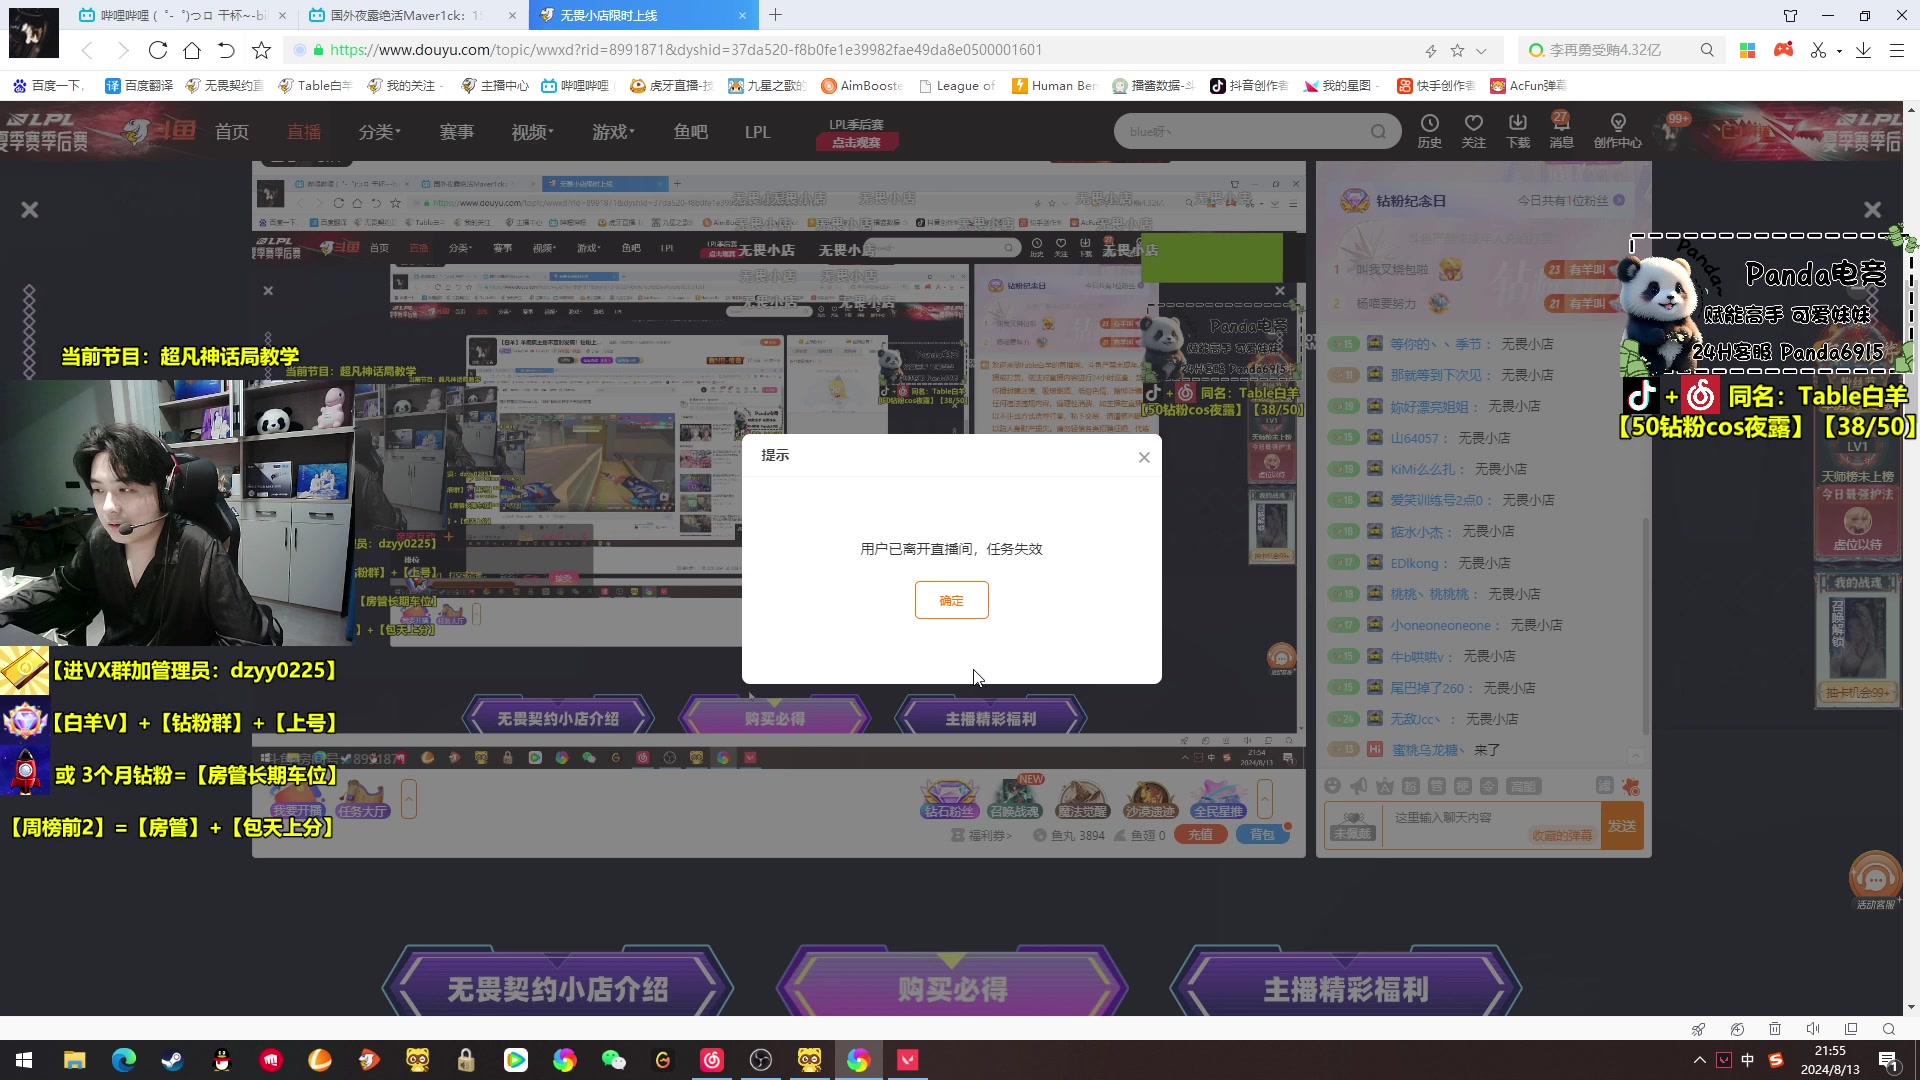Switch to the 鱼吧 menu item
Screen dimensions: 1920x1080
690,131
